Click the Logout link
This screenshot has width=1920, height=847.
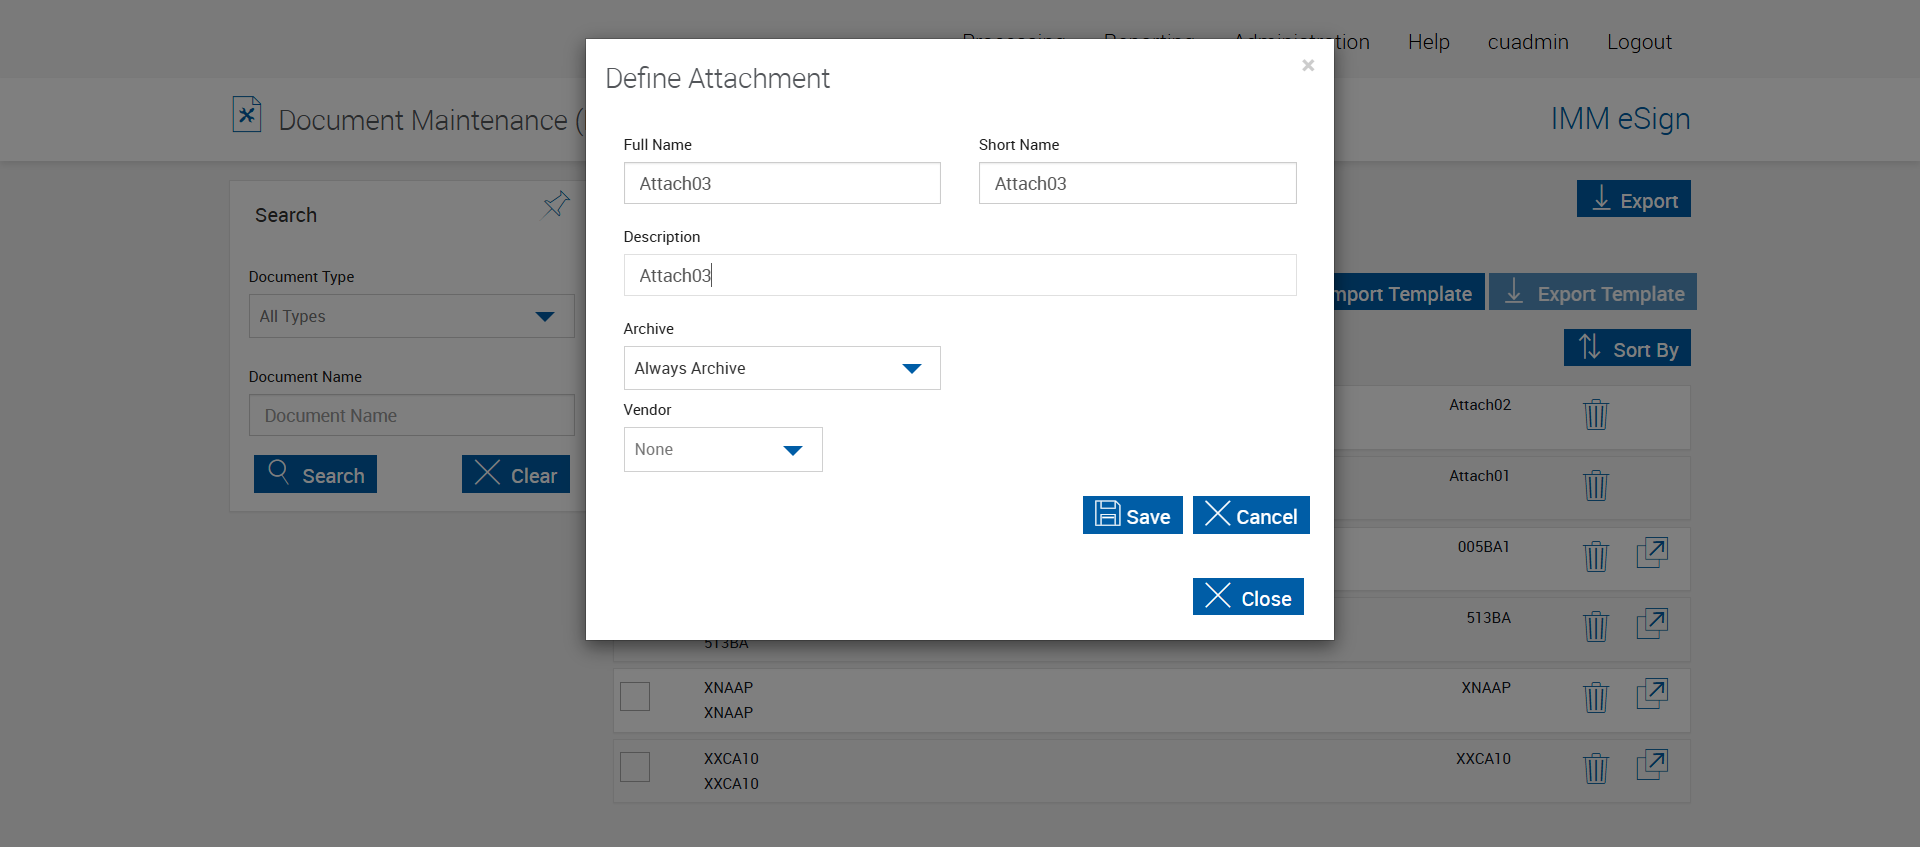click(1639, 42)
